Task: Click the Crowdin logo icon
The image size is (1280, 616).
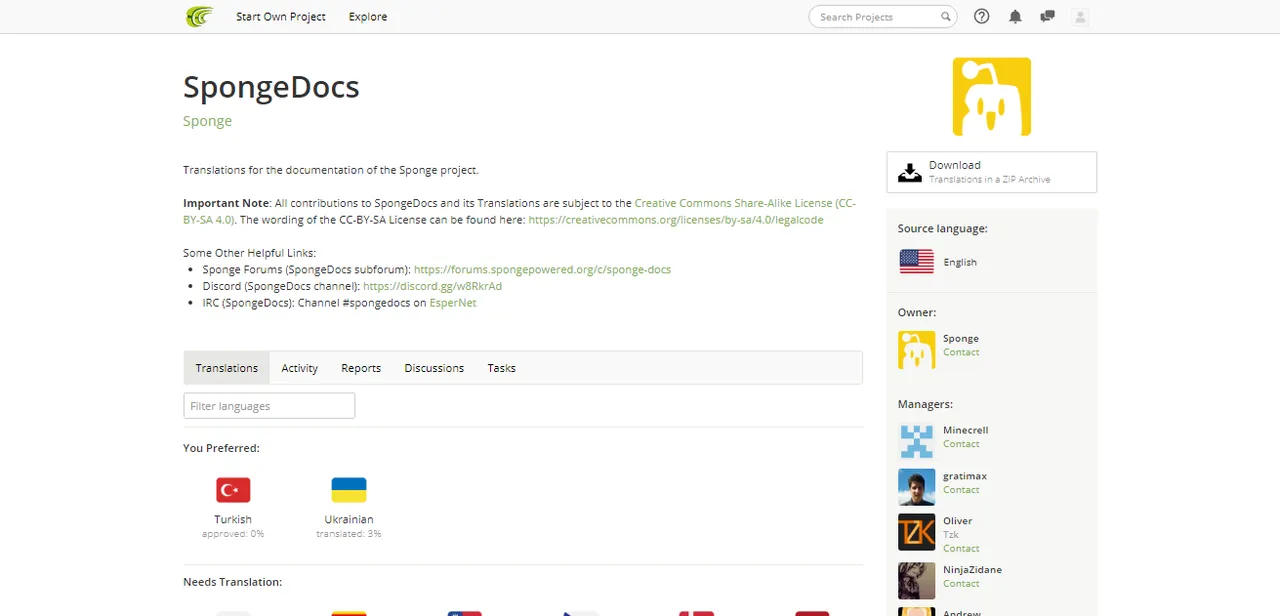Action: (199, 17)
